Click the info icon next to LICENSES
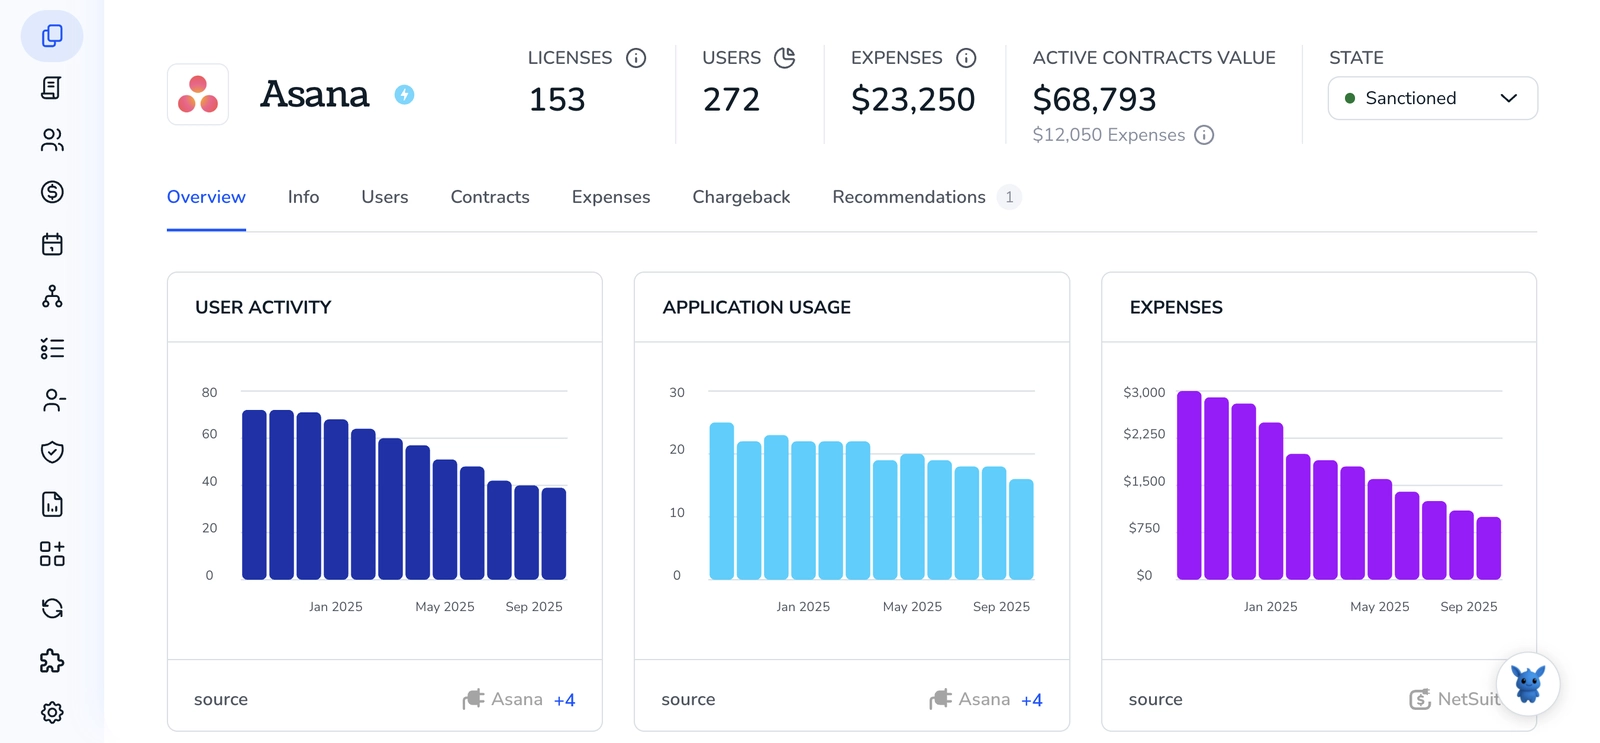Image resolution: width=1600 pixels, height=743 pixels. click(x=636, y=58)
